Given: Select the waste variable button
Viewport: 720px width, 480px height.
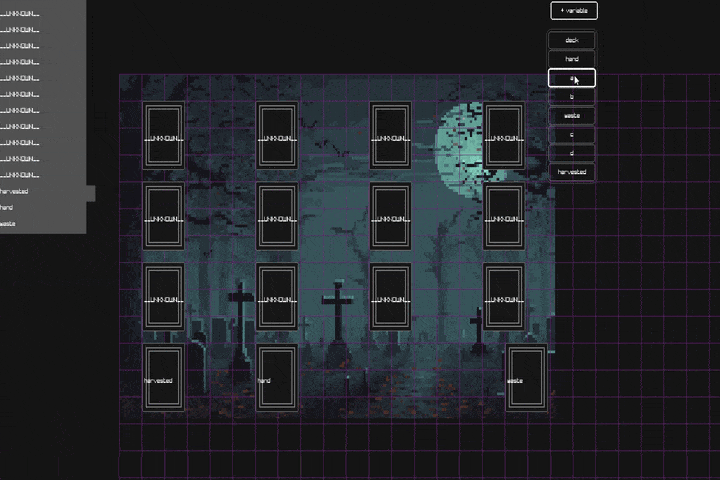Looking at the screenshot, I should 572,116.
